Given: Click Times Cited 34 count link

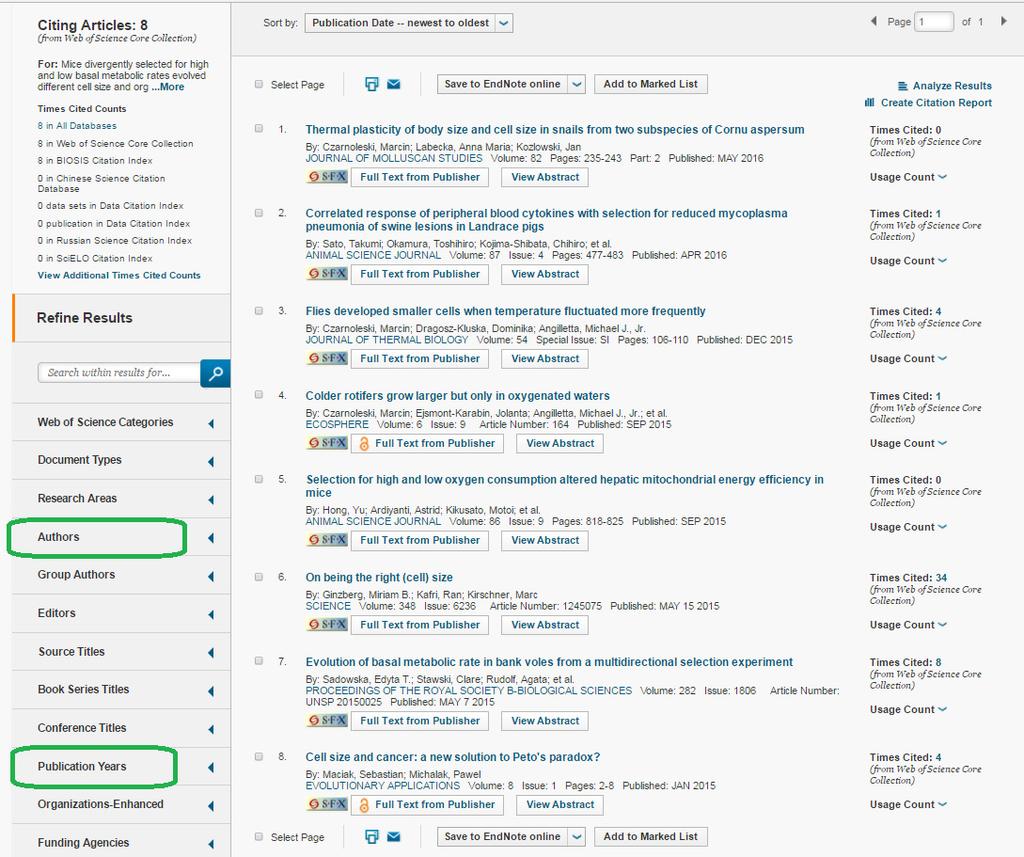Looking at the screenshot, I should point(941,578).
